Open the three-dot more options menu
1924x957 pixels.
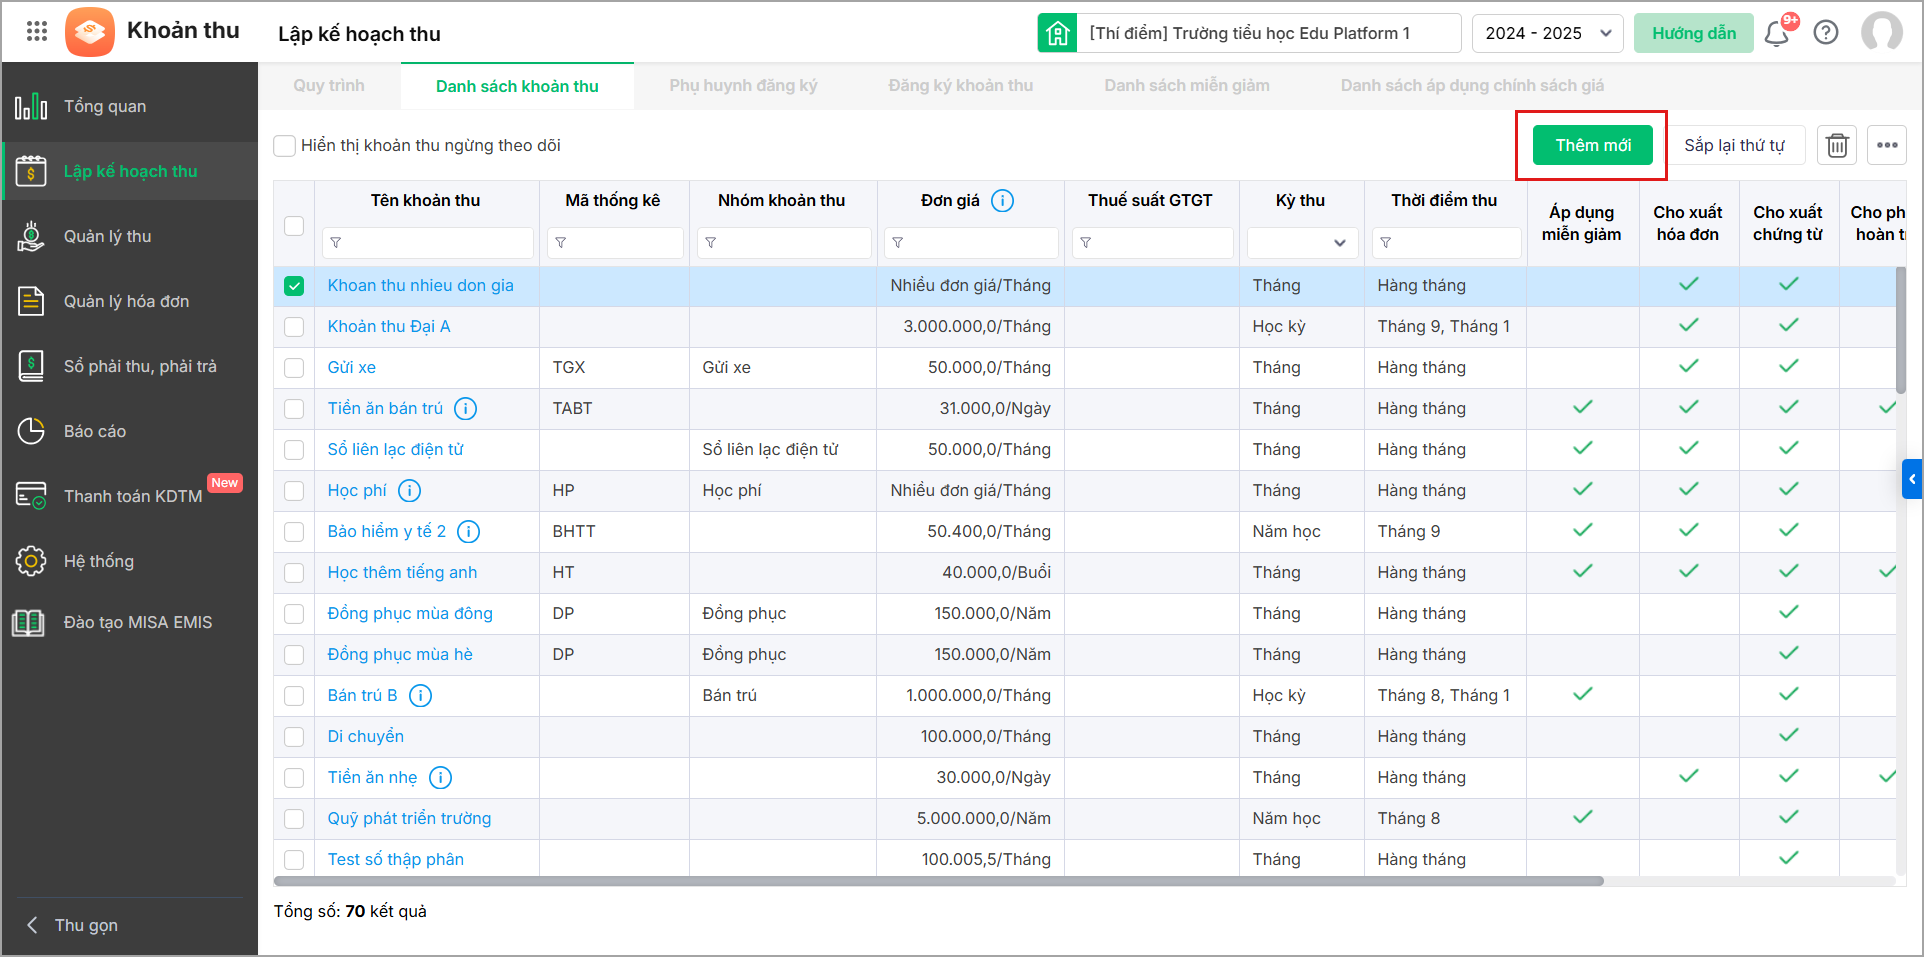[x=1887, y=146]
